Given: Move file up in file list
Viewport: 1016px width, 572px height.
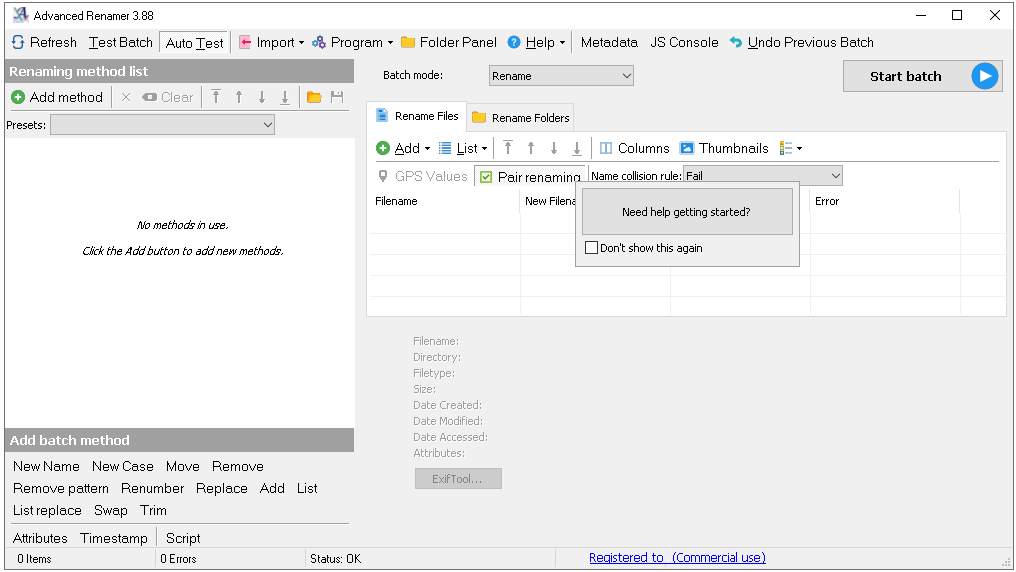Looking at the screenshot, I should click(x=531, y=148).
